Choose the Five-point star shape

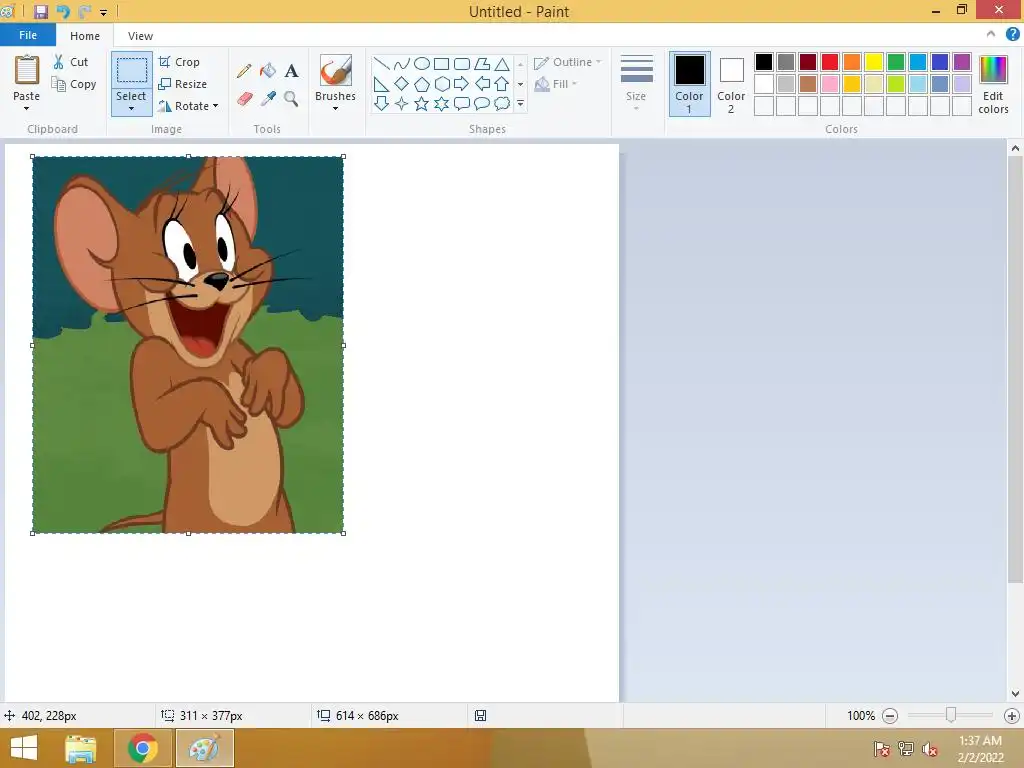pyautogui.click(x=422, y=103)
